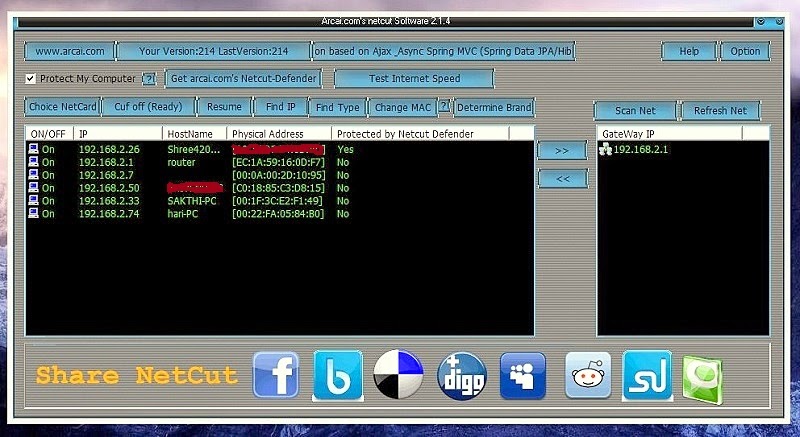Click computer icon for hari-PC row
Viewport: 800px width, 437px height.
[x=33, y=213]
